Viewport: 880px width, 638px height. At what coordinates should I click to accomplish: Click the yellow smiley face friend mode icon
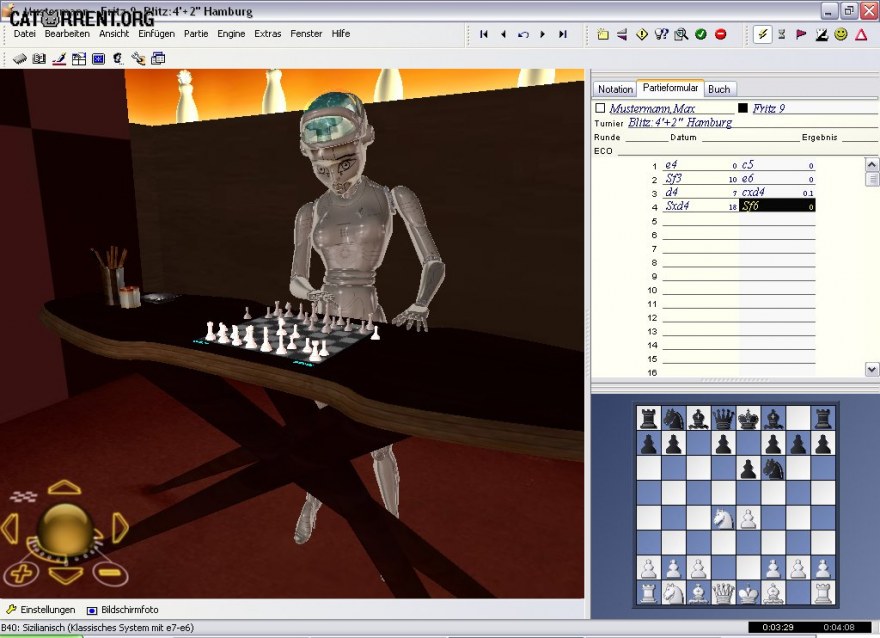point(841,34)
